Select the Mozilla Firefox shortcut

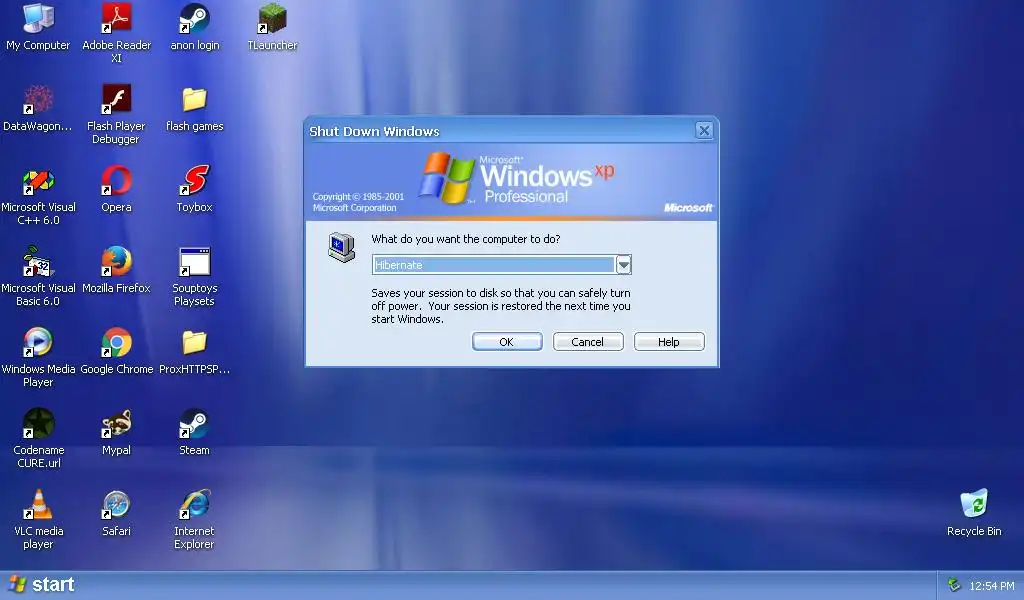click(x=116, y=262)
